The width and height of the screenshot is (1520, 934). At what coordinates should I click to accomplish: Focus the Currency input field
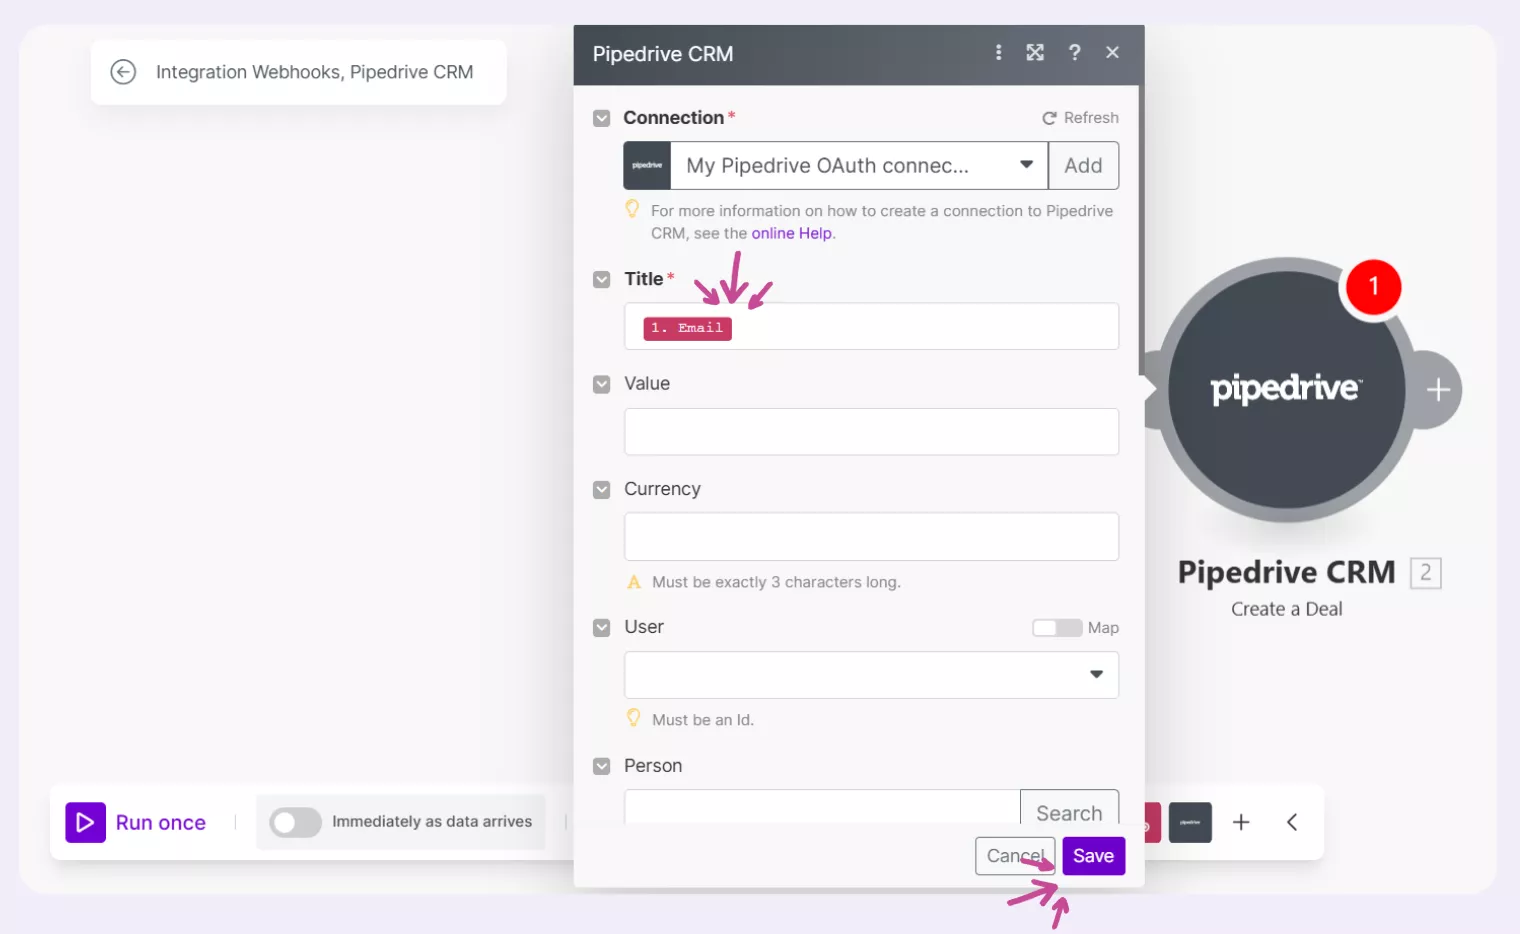[x=871, y=537]
